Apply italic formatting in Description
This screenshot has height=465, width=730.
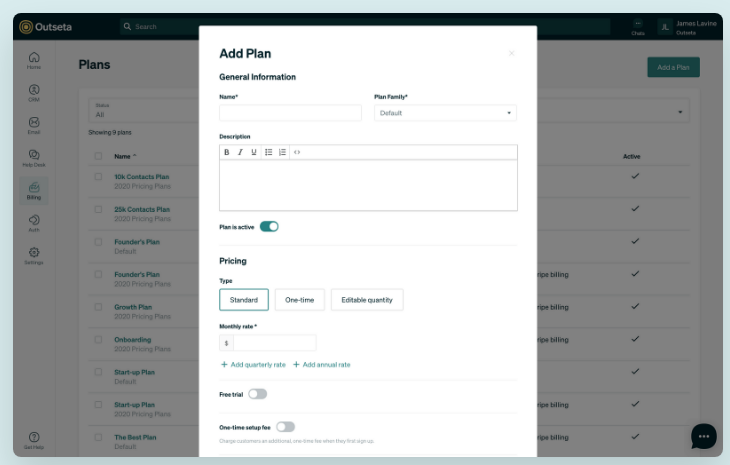pyautogui.click(x=240, y=152)
